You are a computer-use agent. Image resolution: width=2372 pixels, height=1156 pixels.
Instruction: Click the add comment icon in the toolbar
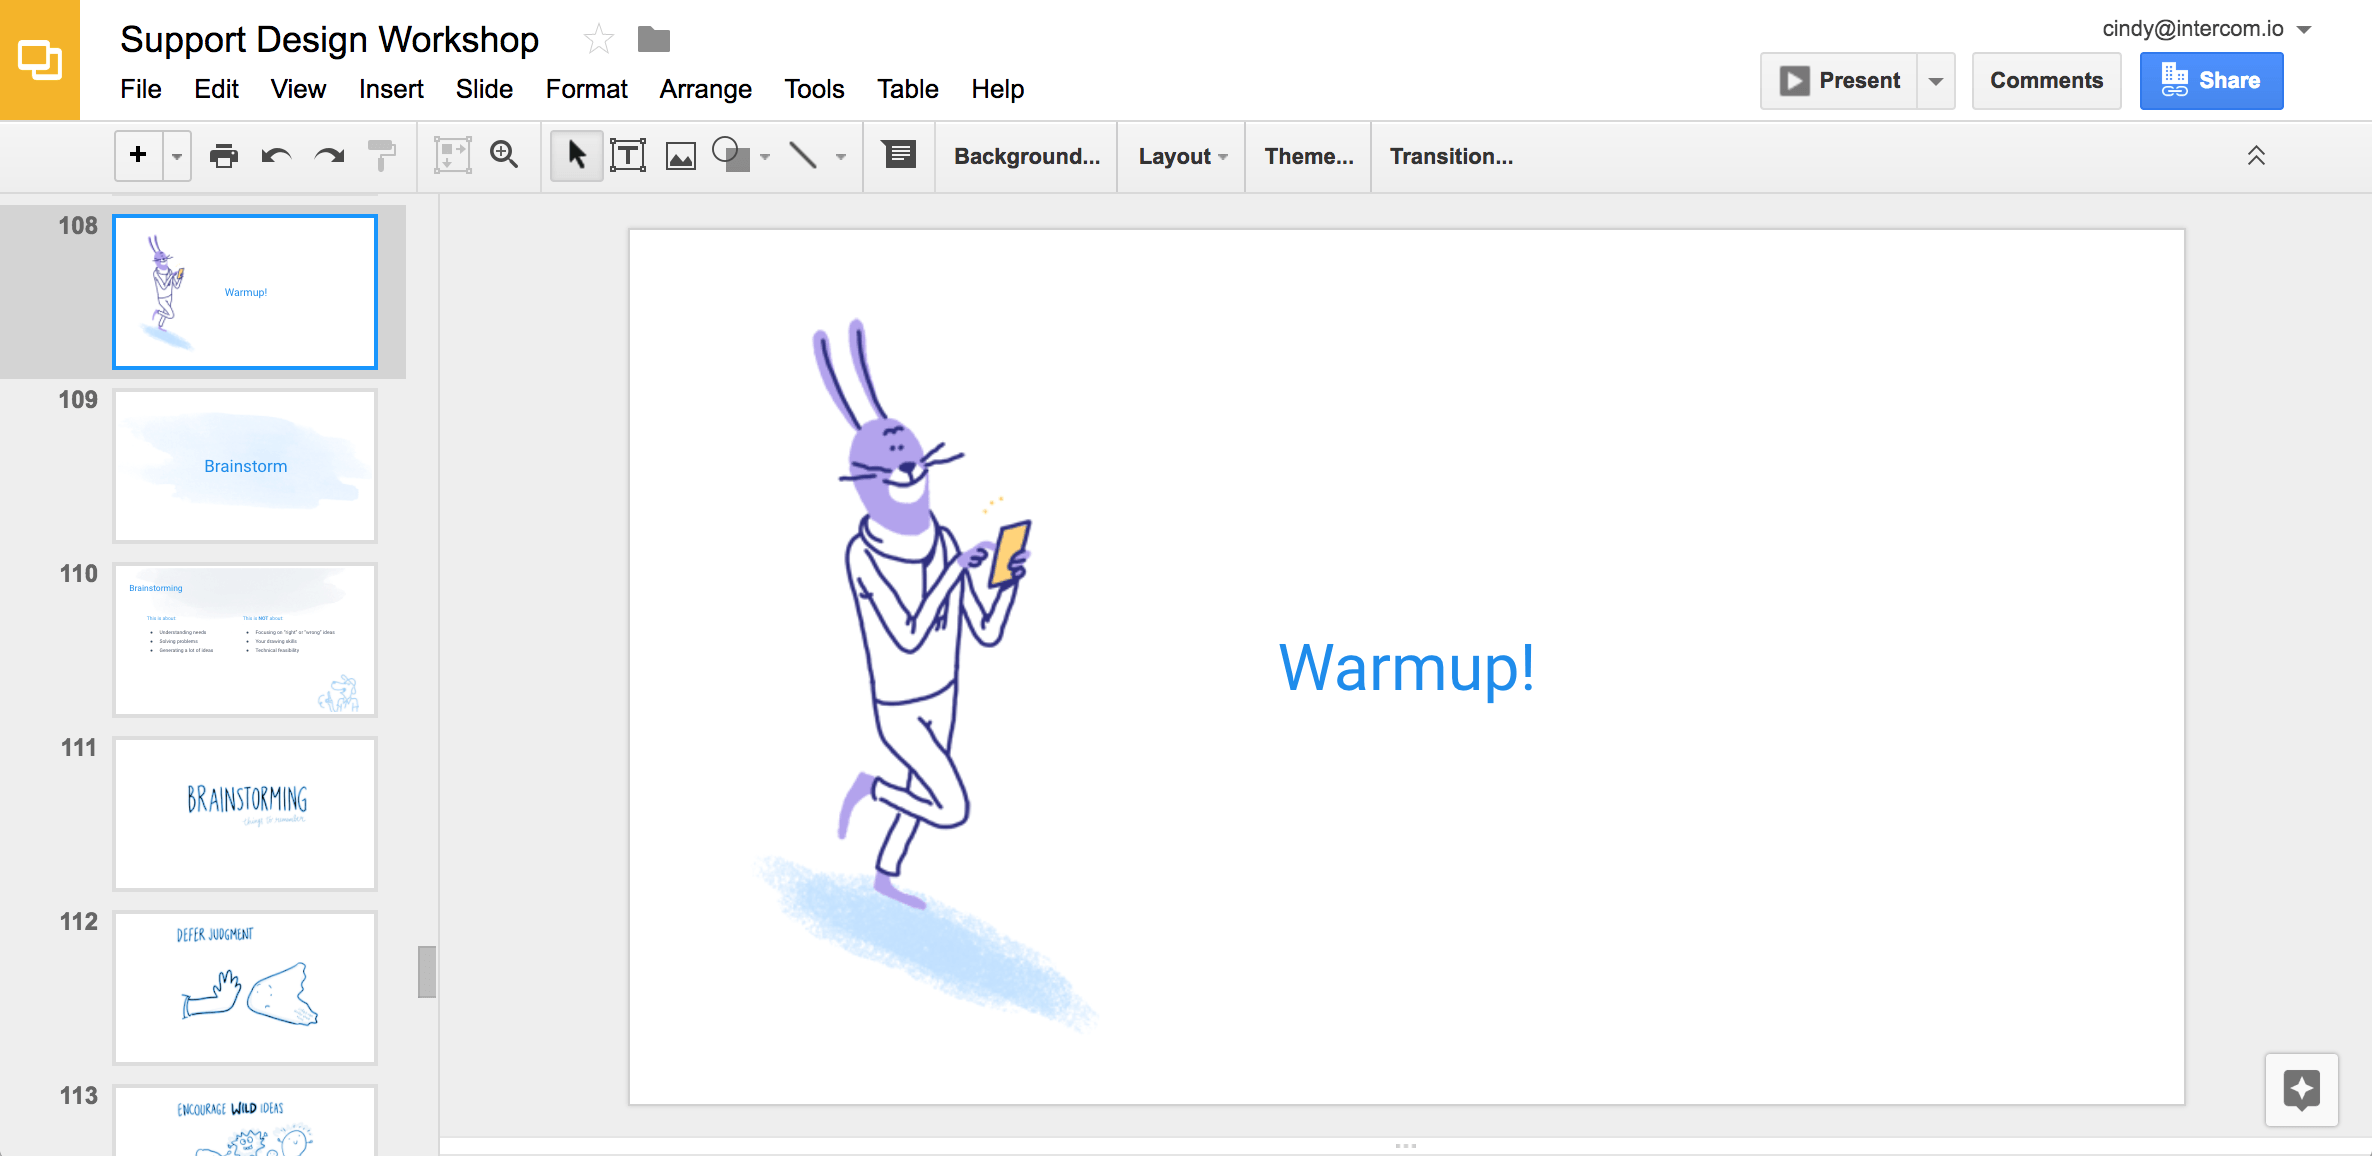click(898, 155)
